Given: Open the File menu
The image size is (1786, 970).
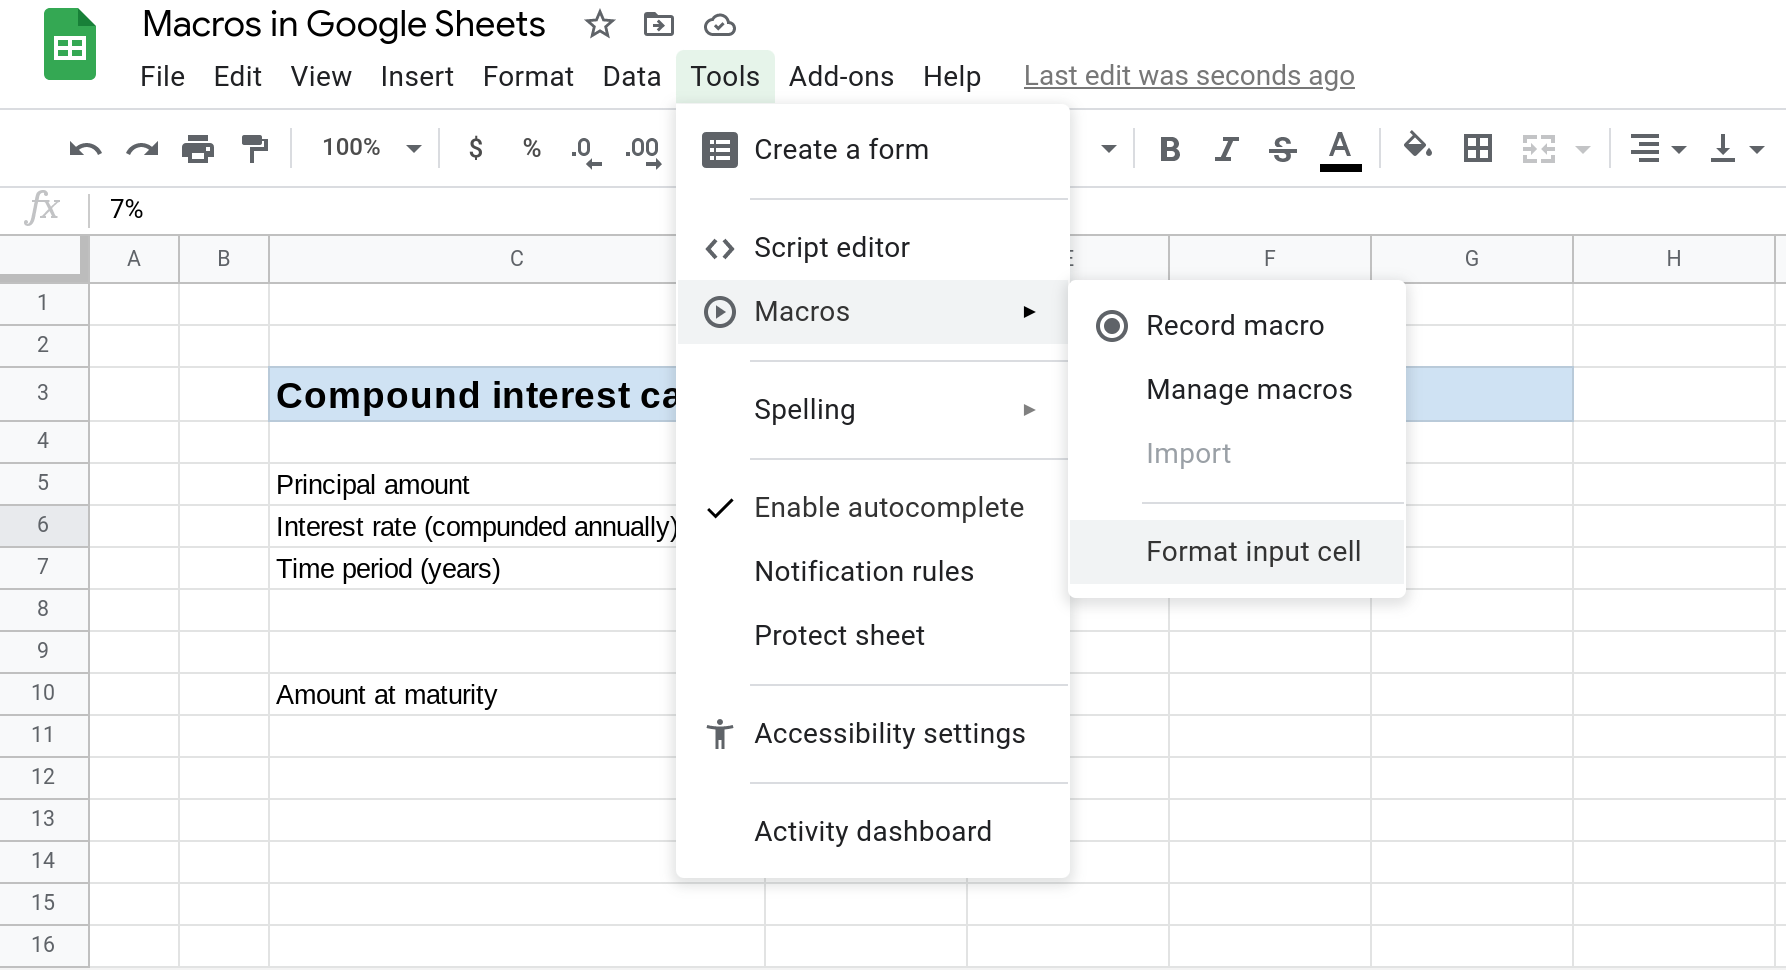Looking at the screenshot, I should [x=162, y=76].
